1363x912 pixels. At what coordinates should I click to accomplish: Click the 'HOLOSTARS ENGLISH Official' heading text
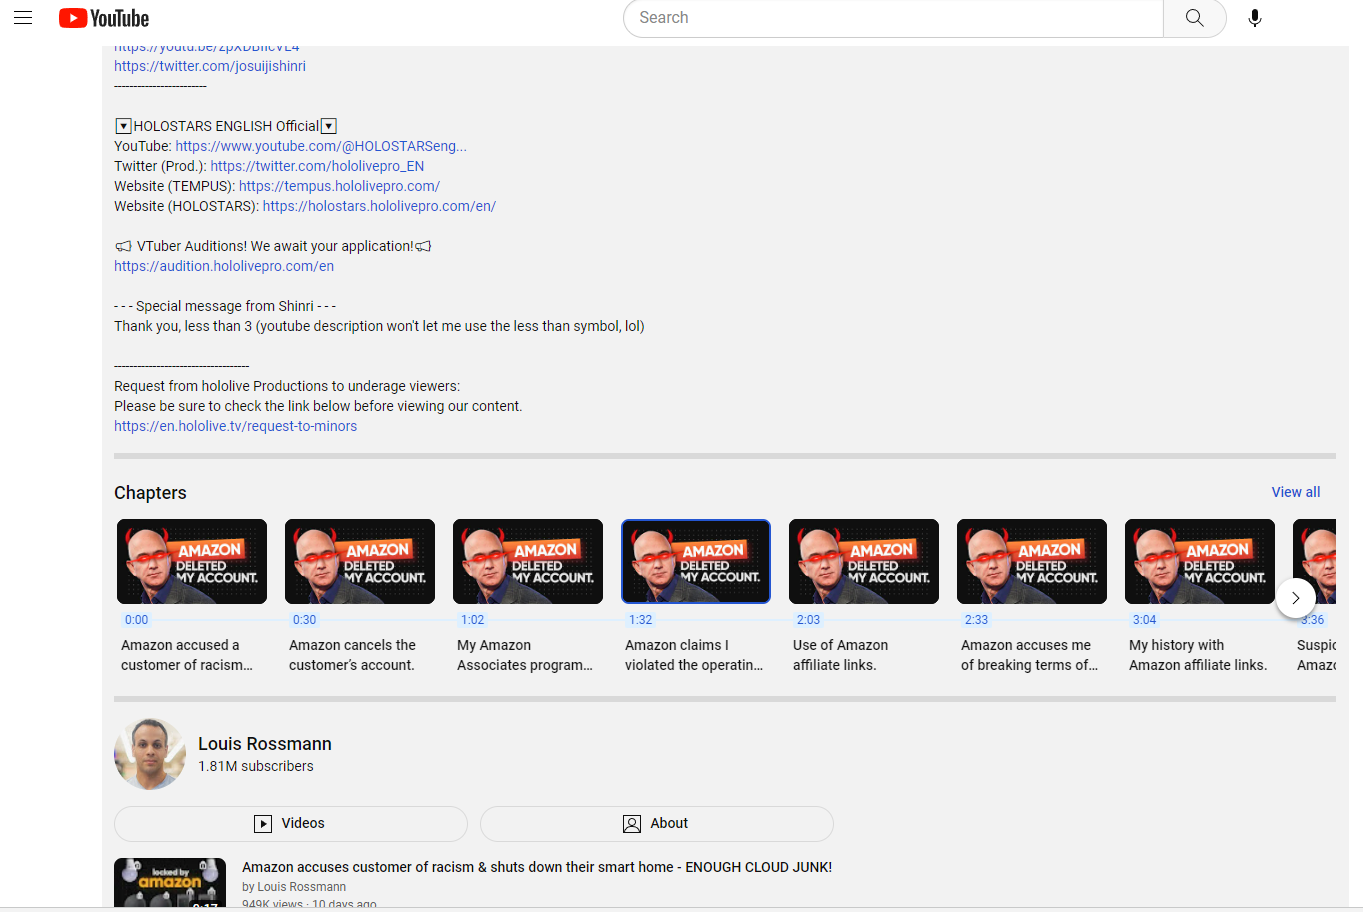click(x=226, y=126)
